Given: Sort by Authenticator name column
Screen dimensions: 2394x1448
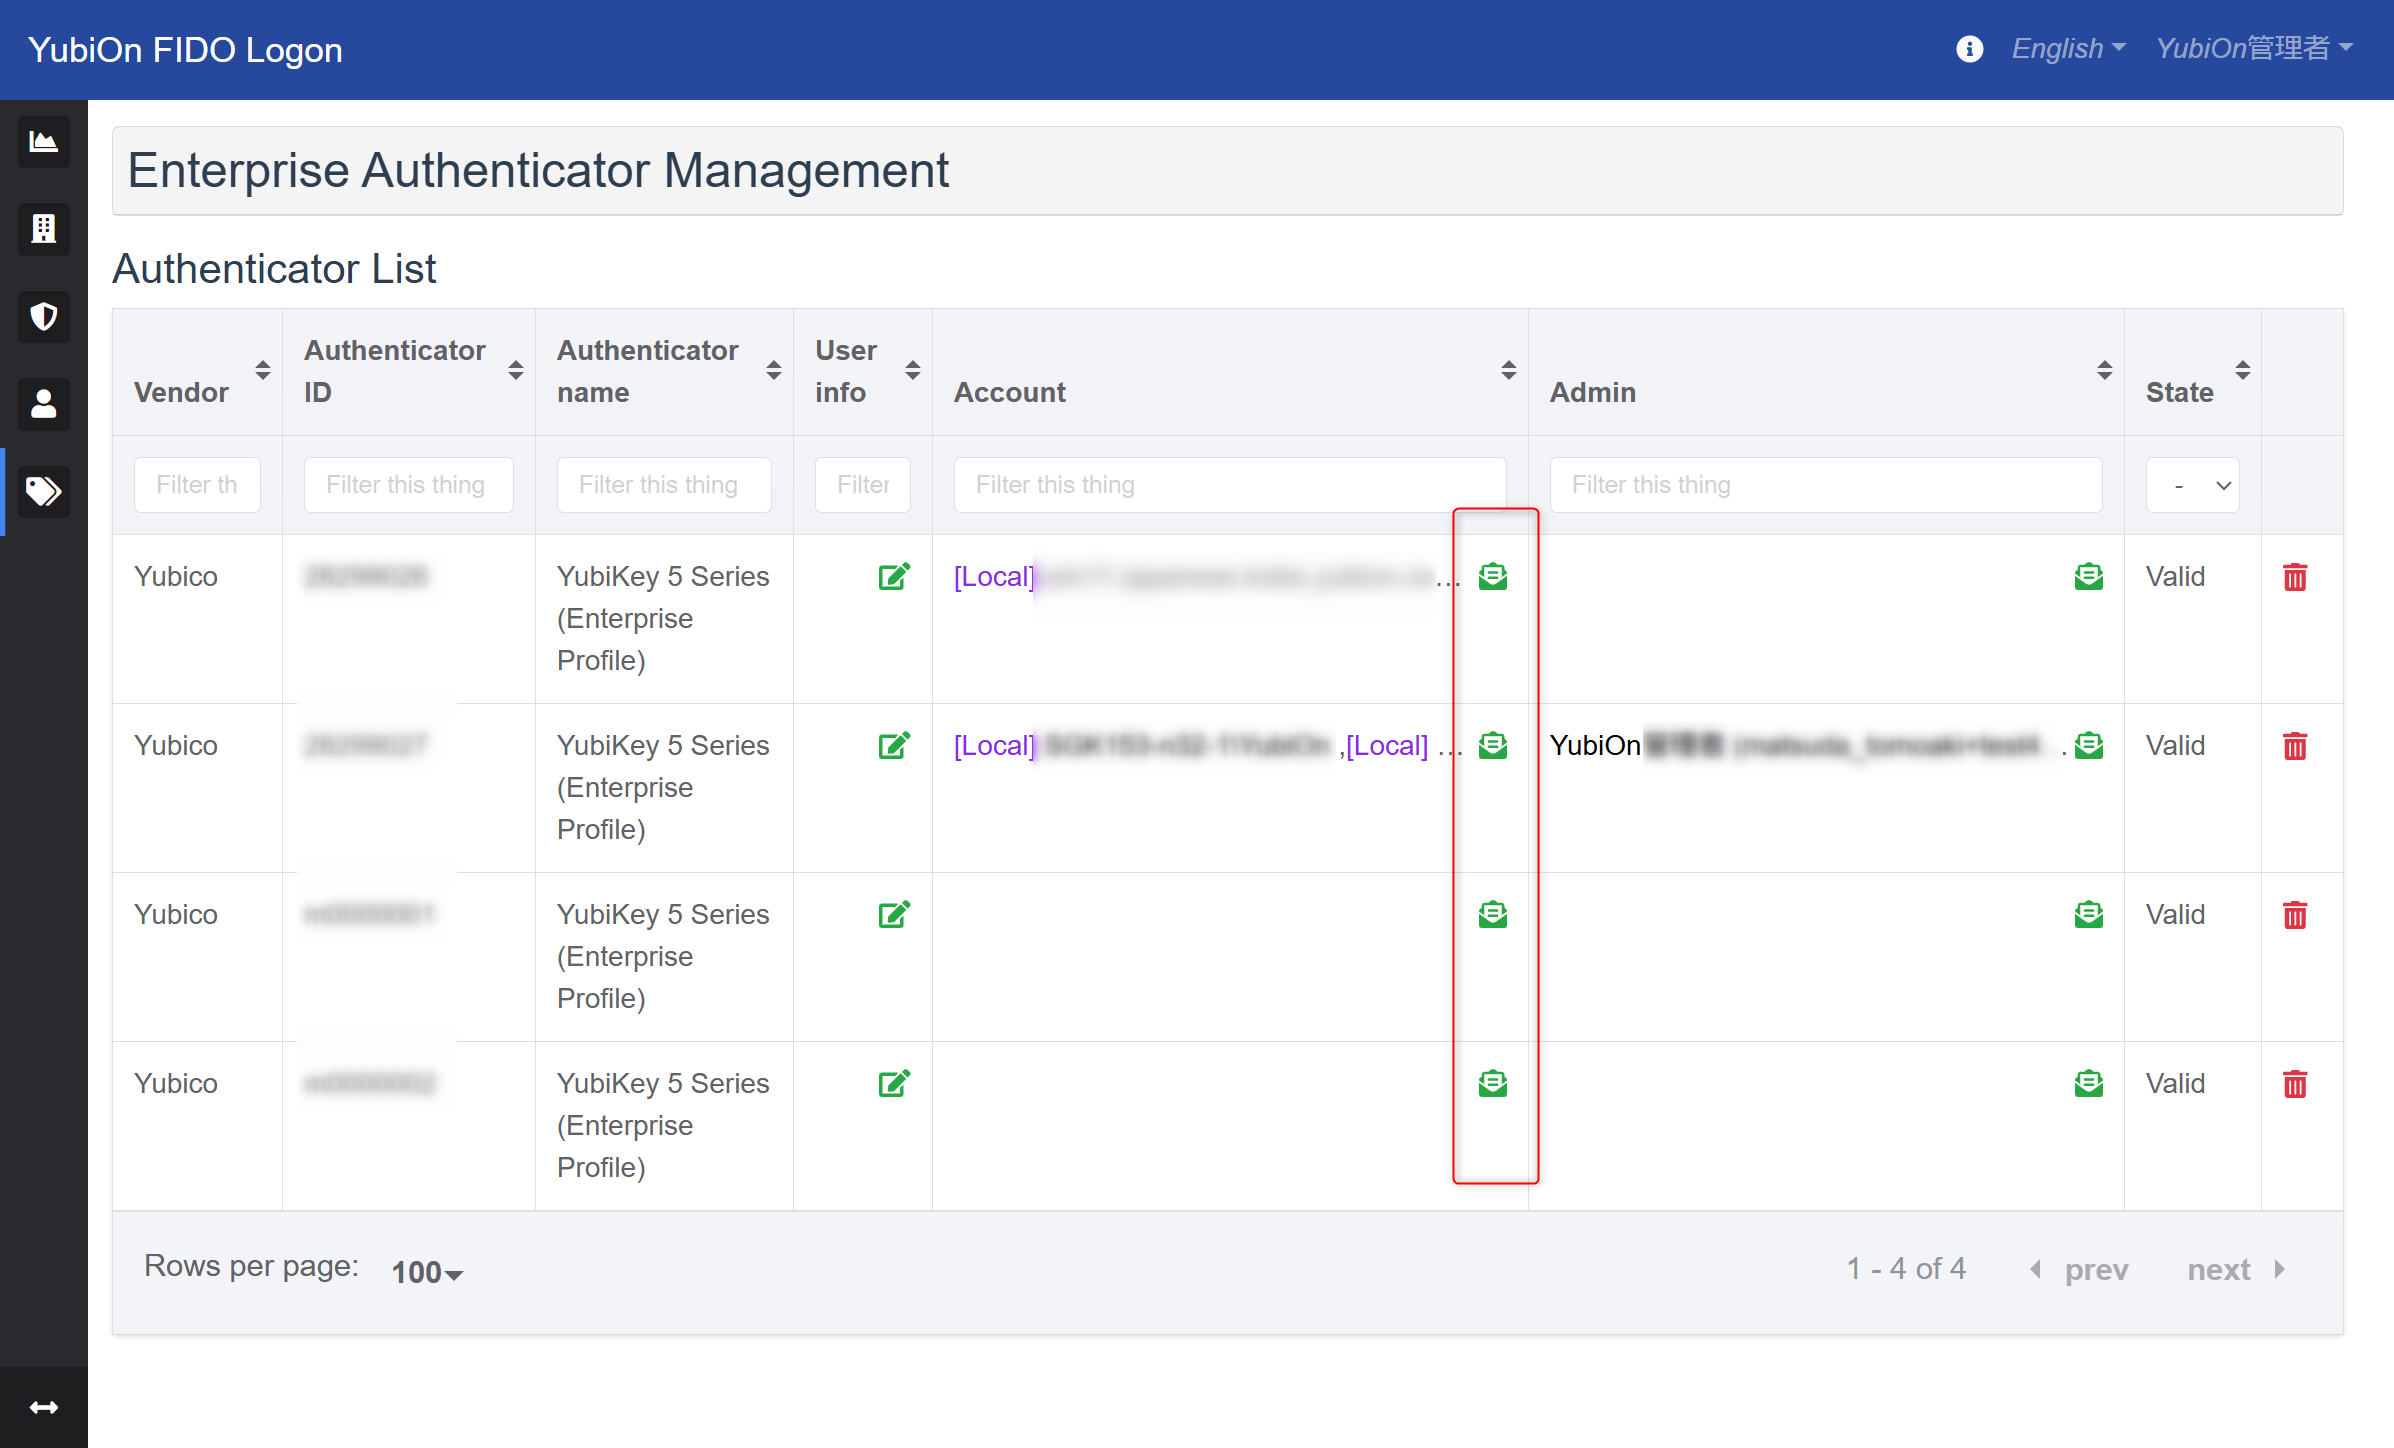Looking at the screenshot, I should click(774, 370).
